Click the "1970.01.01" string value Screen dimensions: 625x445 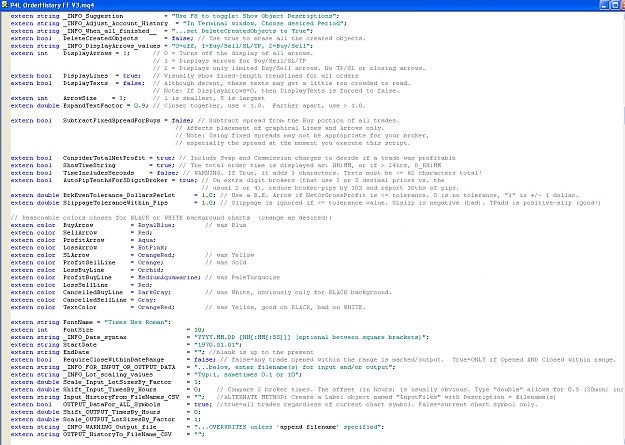pyautogui.click(x=216, y=345)
